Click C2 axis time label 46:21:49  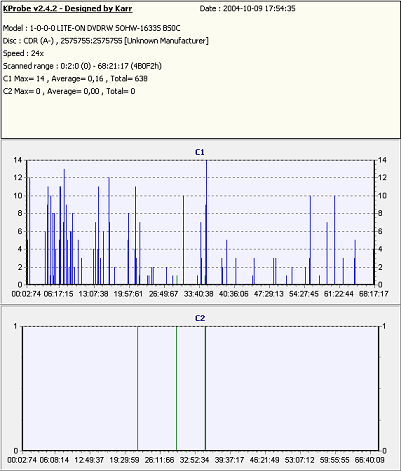[264, 460]
